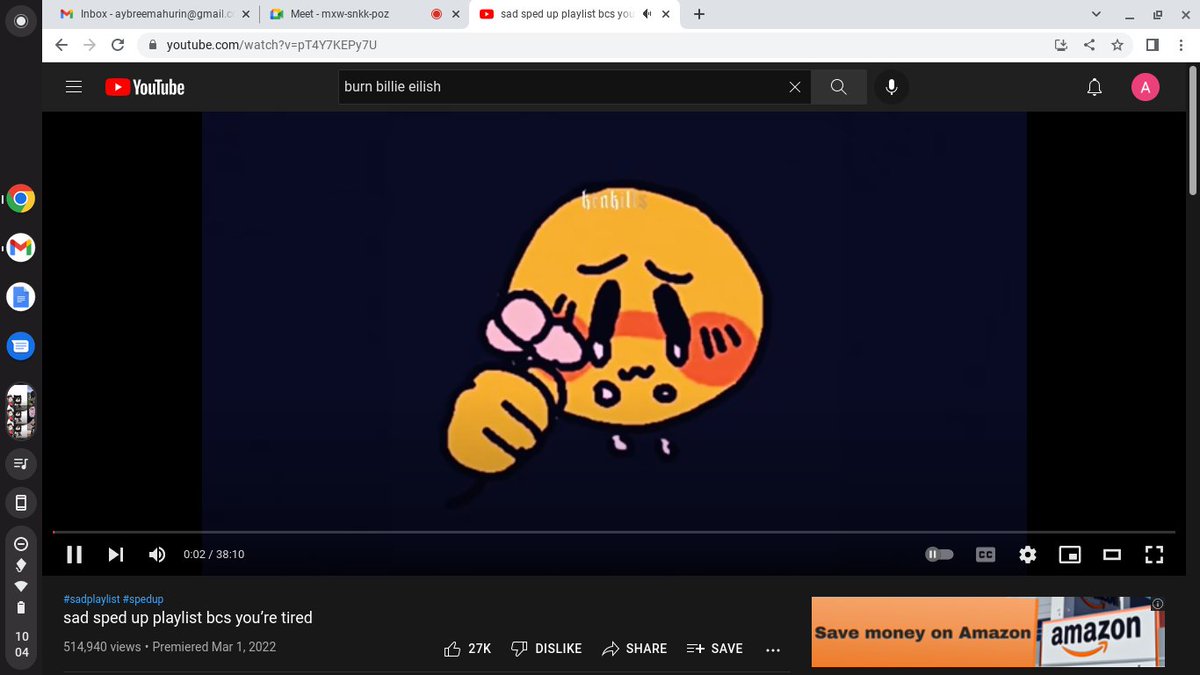Bookmark this page with the star
The width and height of the screenshot is (1200, 675).
click(1117, 45)
